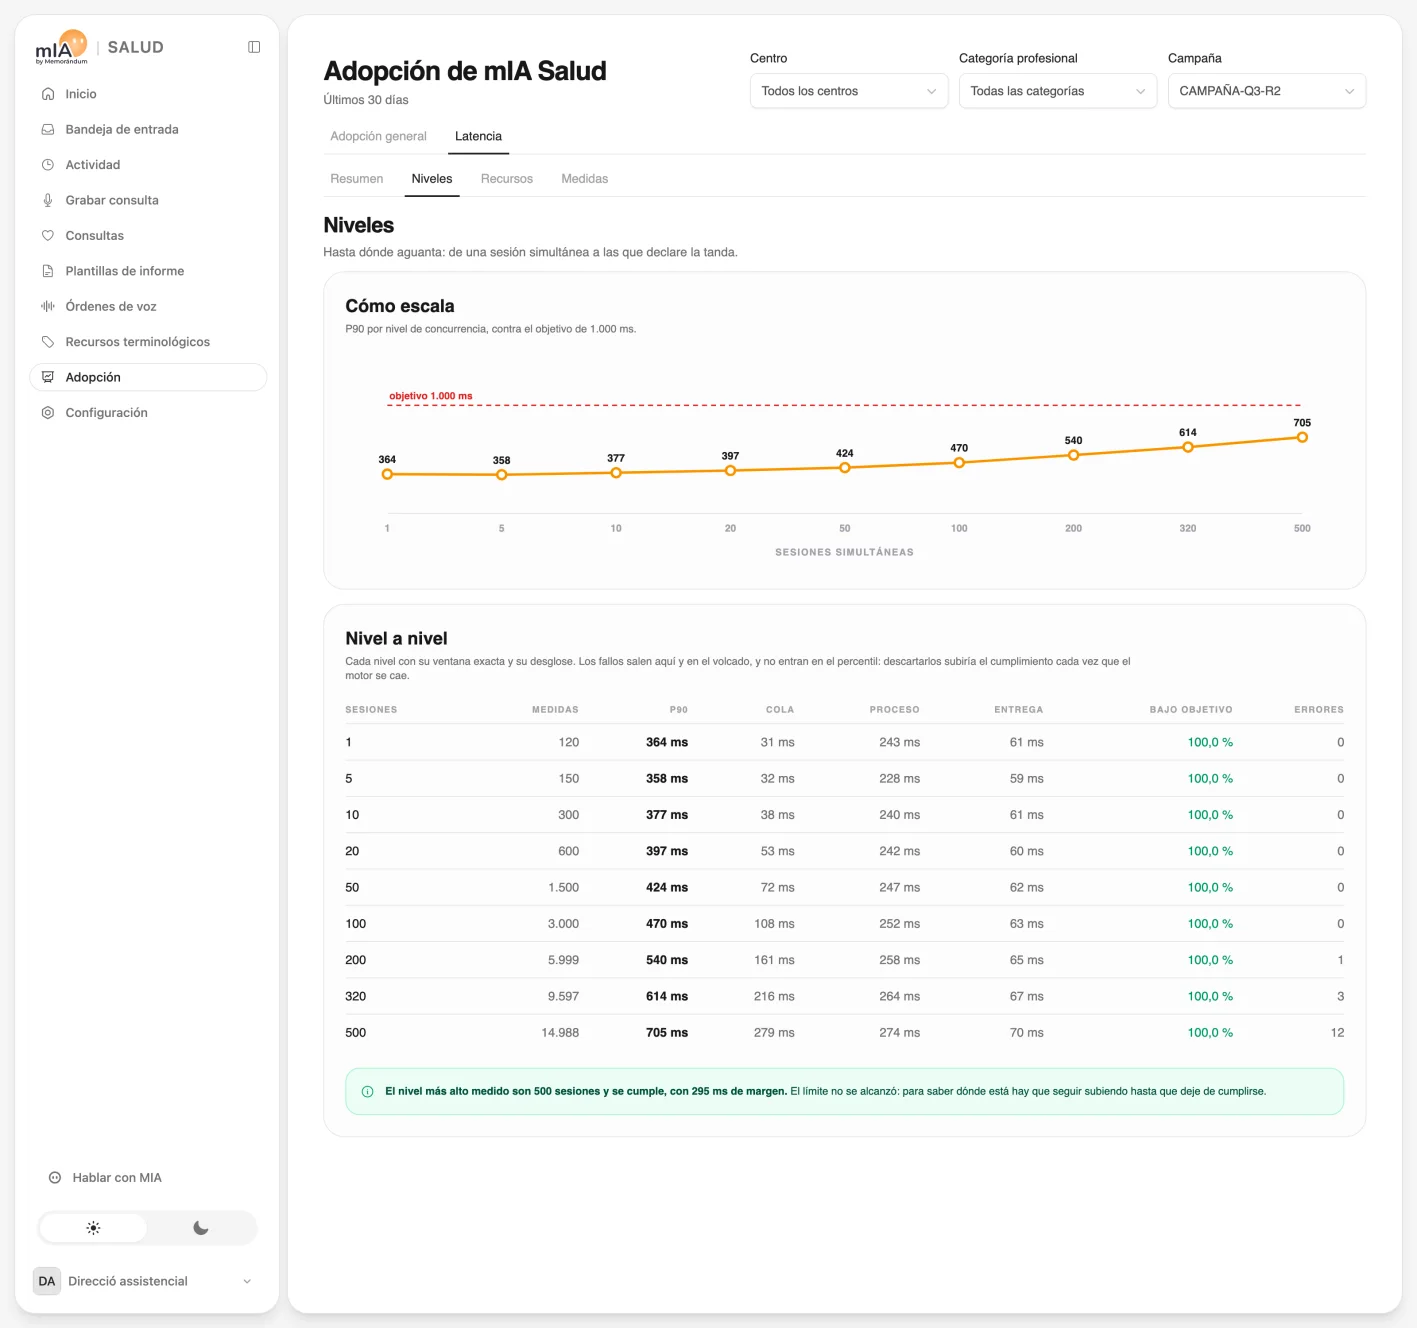Click the Inicio home icon
Image resolution: width=1417 pixels, height=1328 pixels.
point(47,94)
